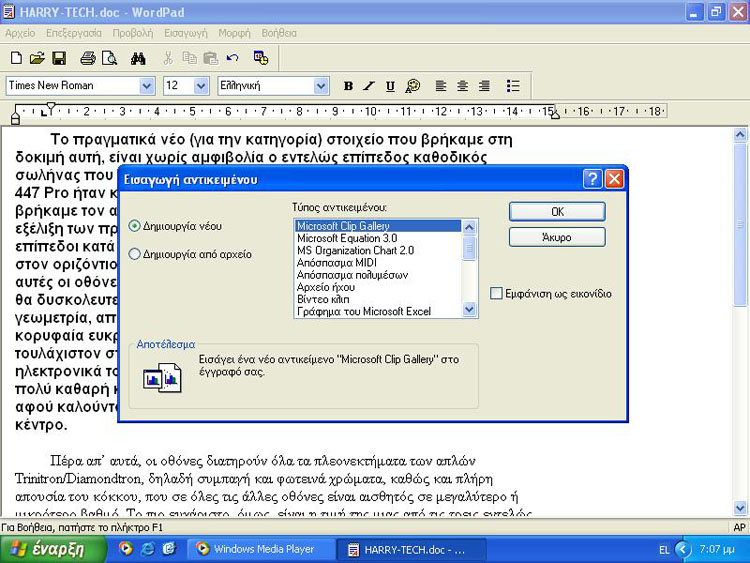Open the 'Βοήθεια' menu
The height and width of the screenshot is (563, 750).
[279, 33]
